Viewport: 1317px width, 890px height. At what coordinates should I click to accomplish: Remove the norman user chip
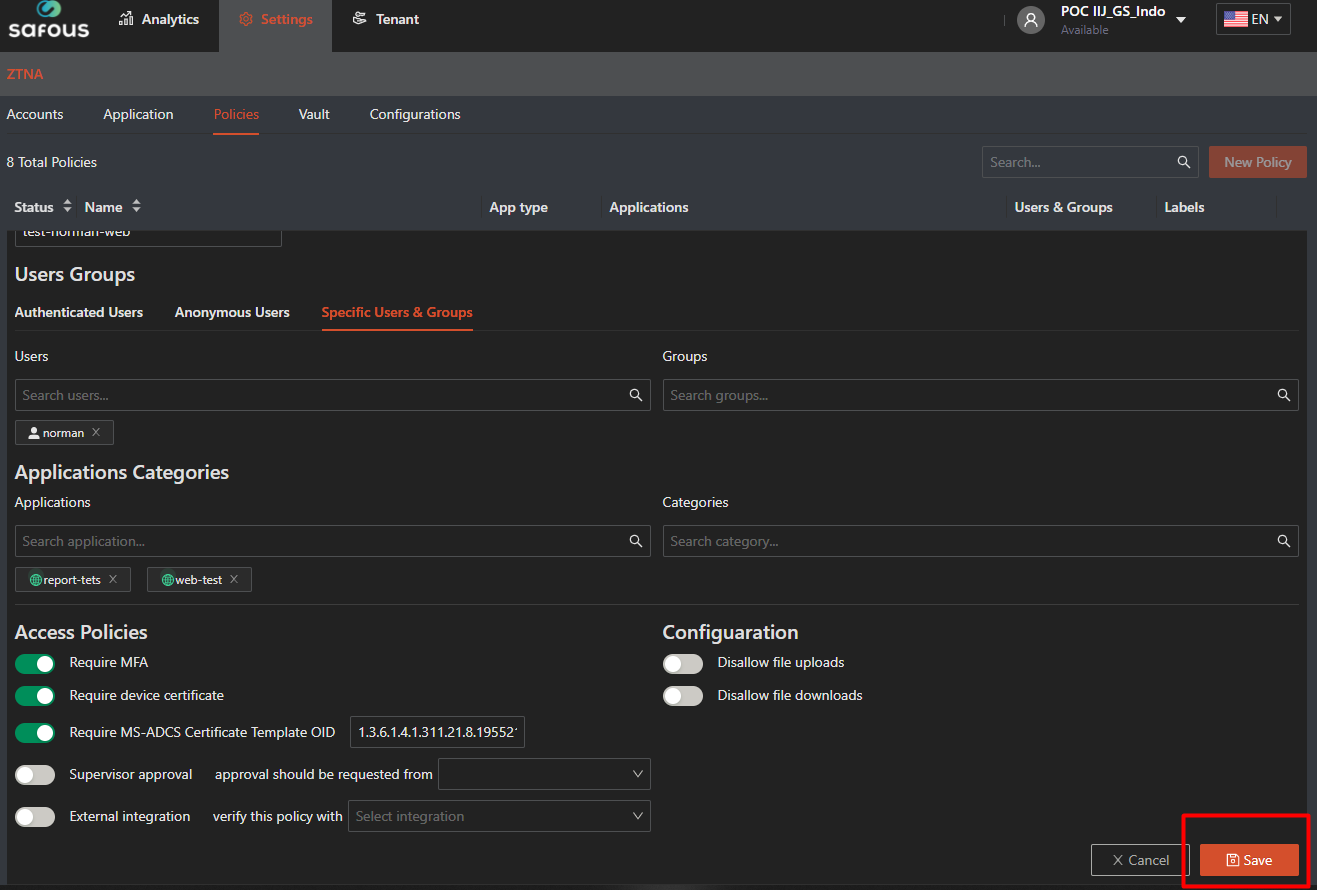pos(96,433)
